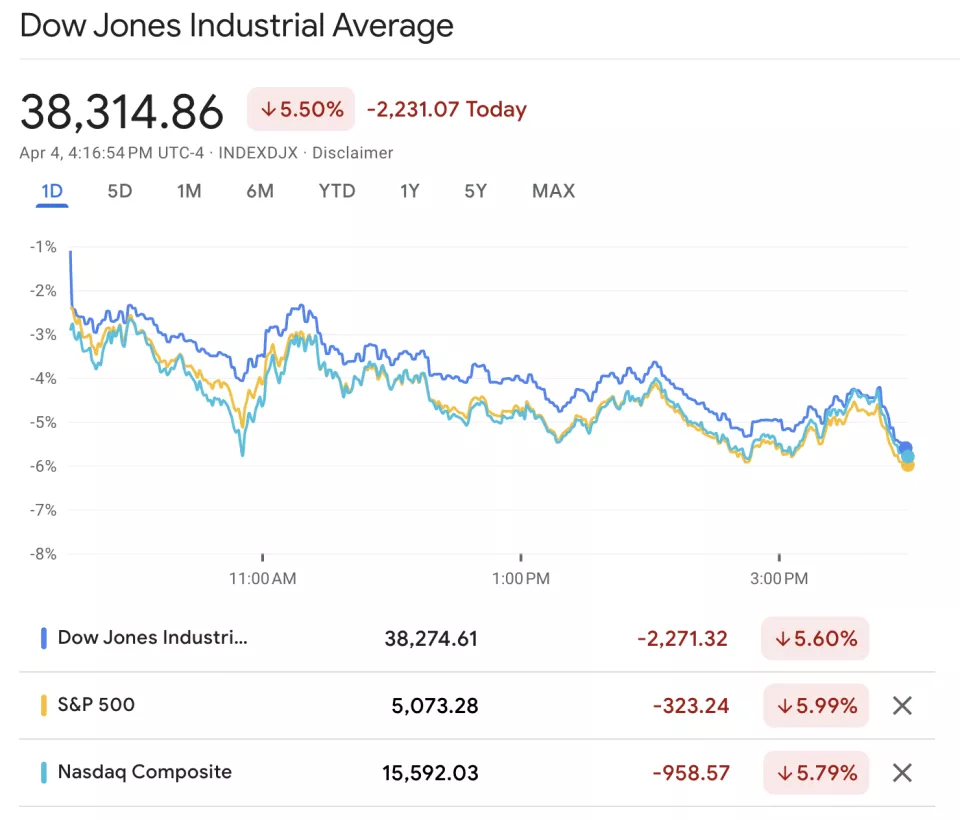Click the yellow S&P 500 chart endpoint dot
Screen dimensions: 960x820
point(908,465)
